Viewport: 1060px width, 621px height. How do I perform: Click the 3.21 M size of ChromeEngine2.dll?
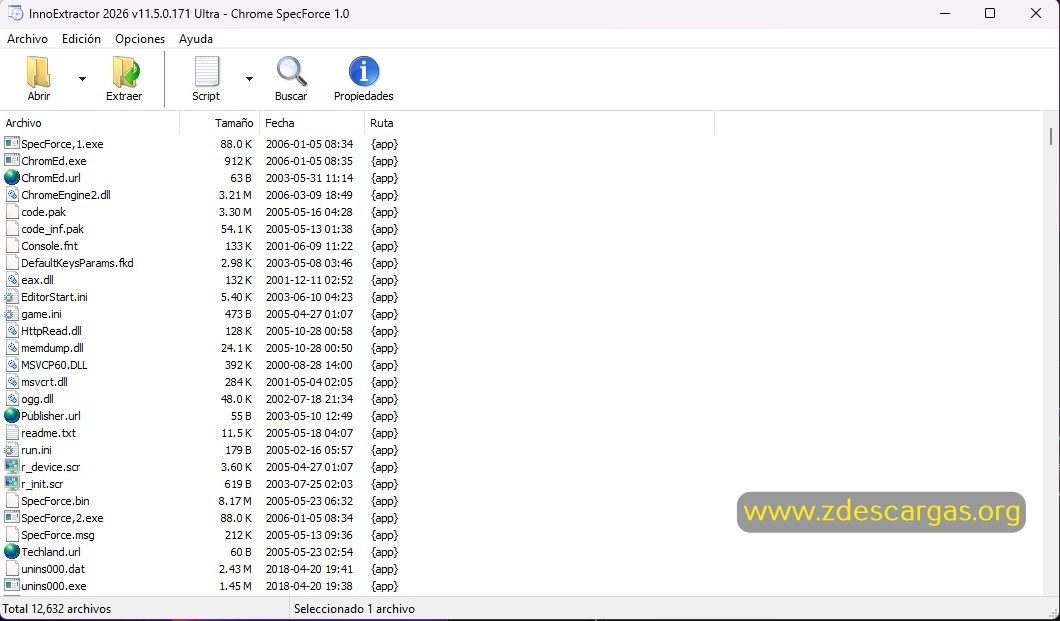click(x=235, y=195)
